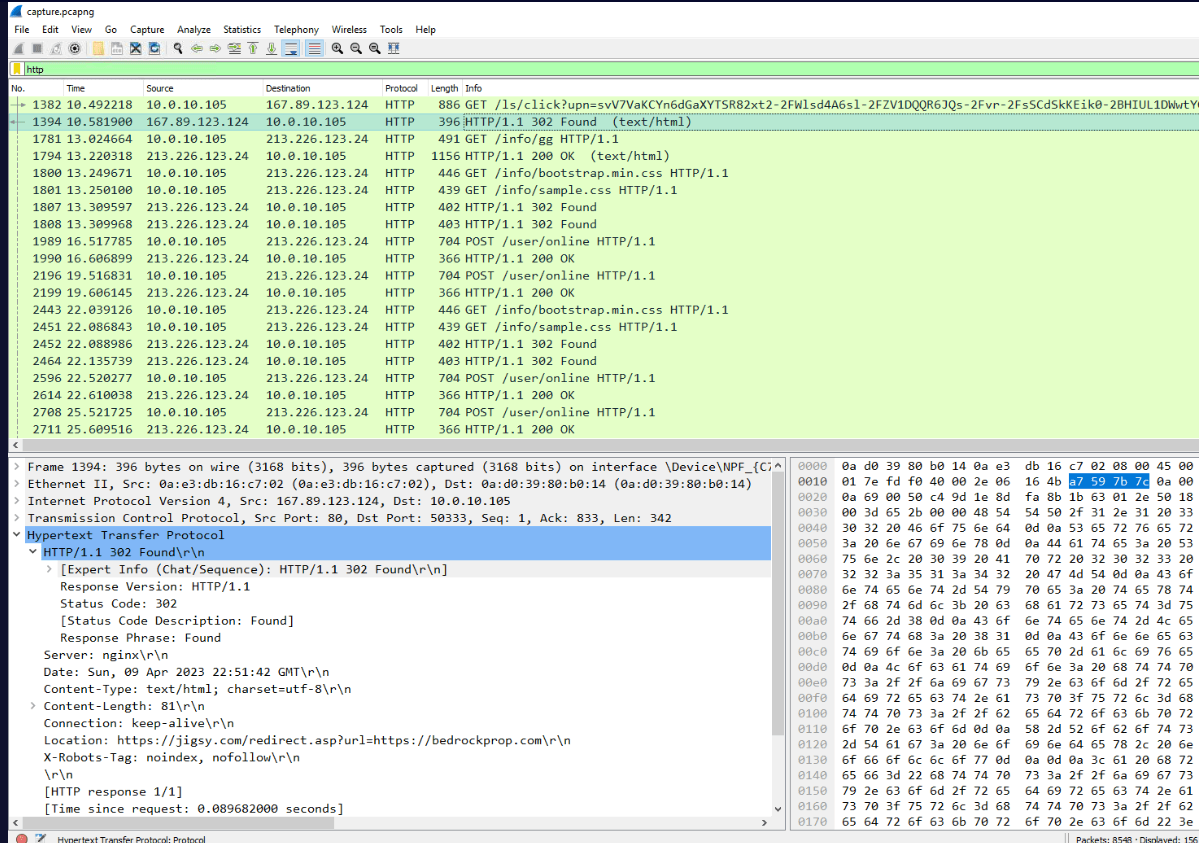Expand the Expert Info (Chat/Sequence) item
This screenshot has width=1199, height=843.
pos(49,569)
